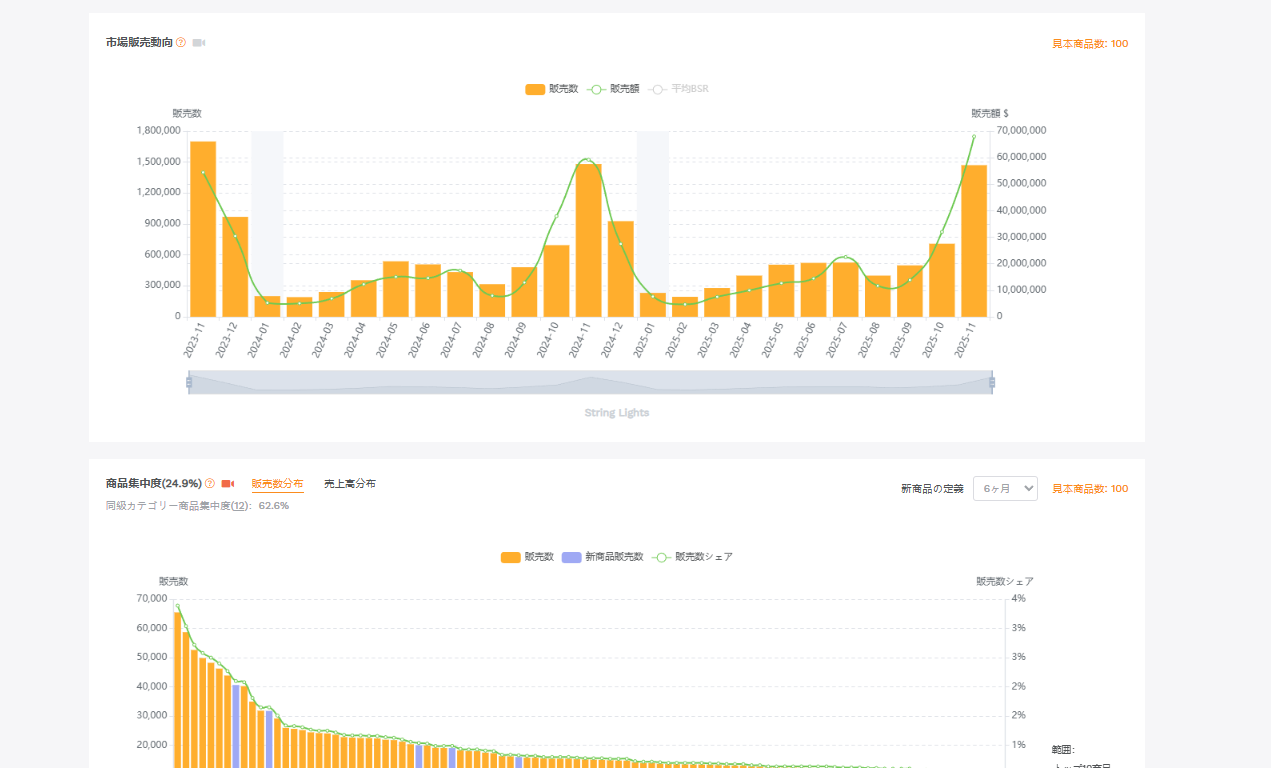Hide 販売数 bars in the concentration chart legend

[x=527, y=557]
